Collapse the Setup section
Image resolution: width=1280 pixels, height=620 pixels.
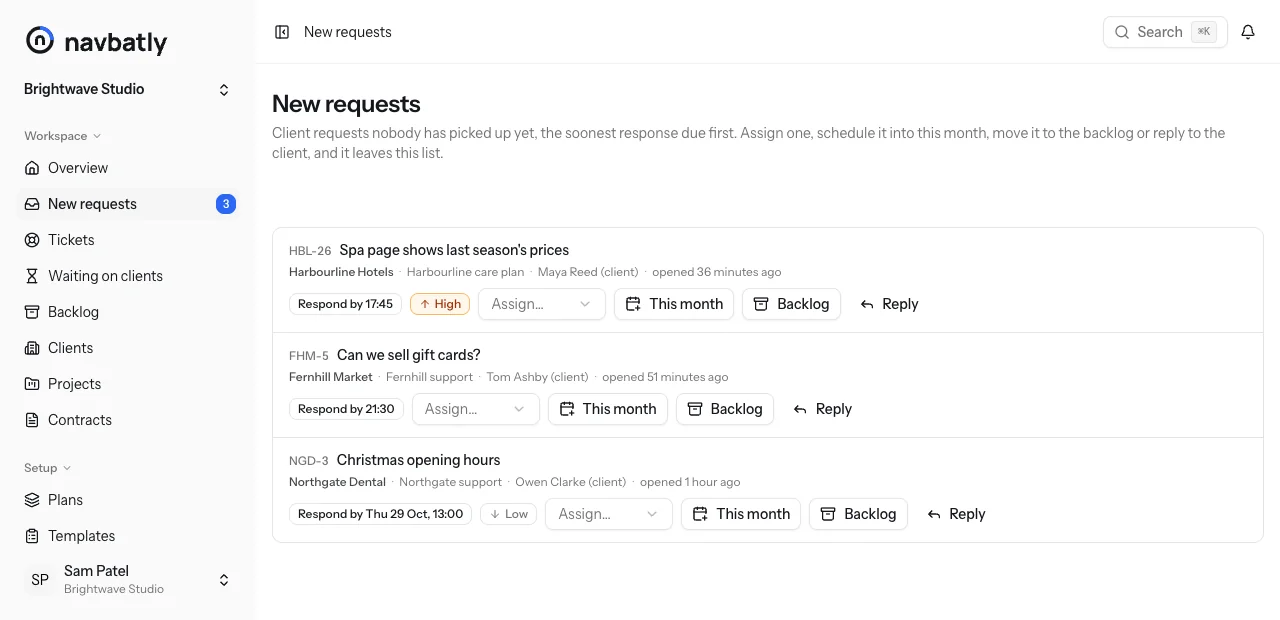point(48,468)
